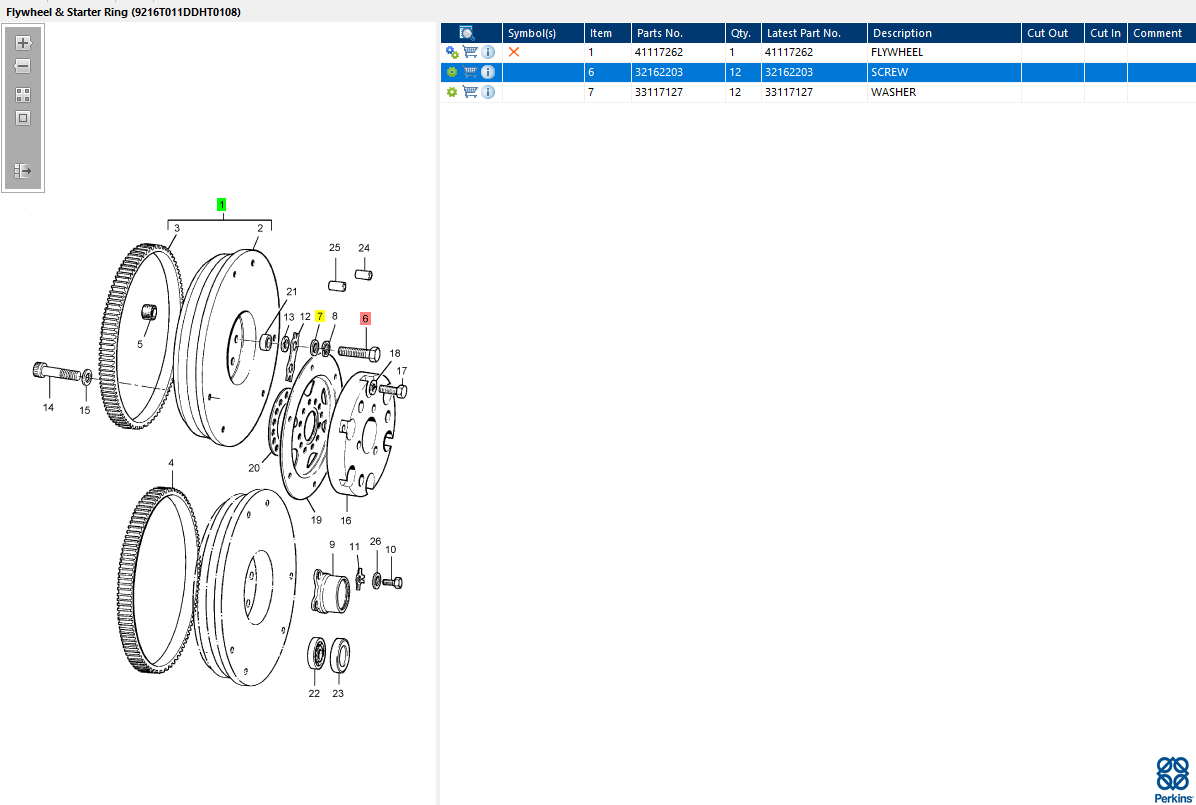This screenshot has width=1196, height=805.
Task: Click the four-squares grid view icon
Action: pyautogui.click(x=23, y=95)
